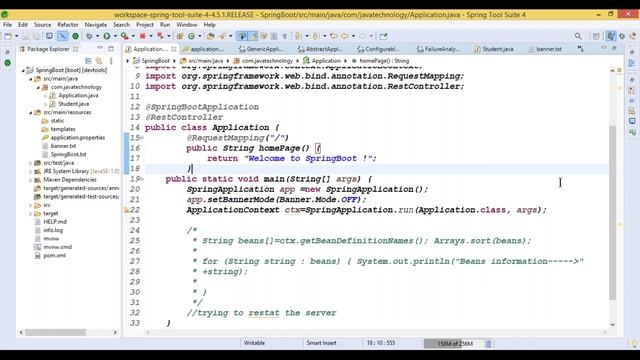
Task: Click the Show List overflow tabs icon
Action: [x=580, y=49]
